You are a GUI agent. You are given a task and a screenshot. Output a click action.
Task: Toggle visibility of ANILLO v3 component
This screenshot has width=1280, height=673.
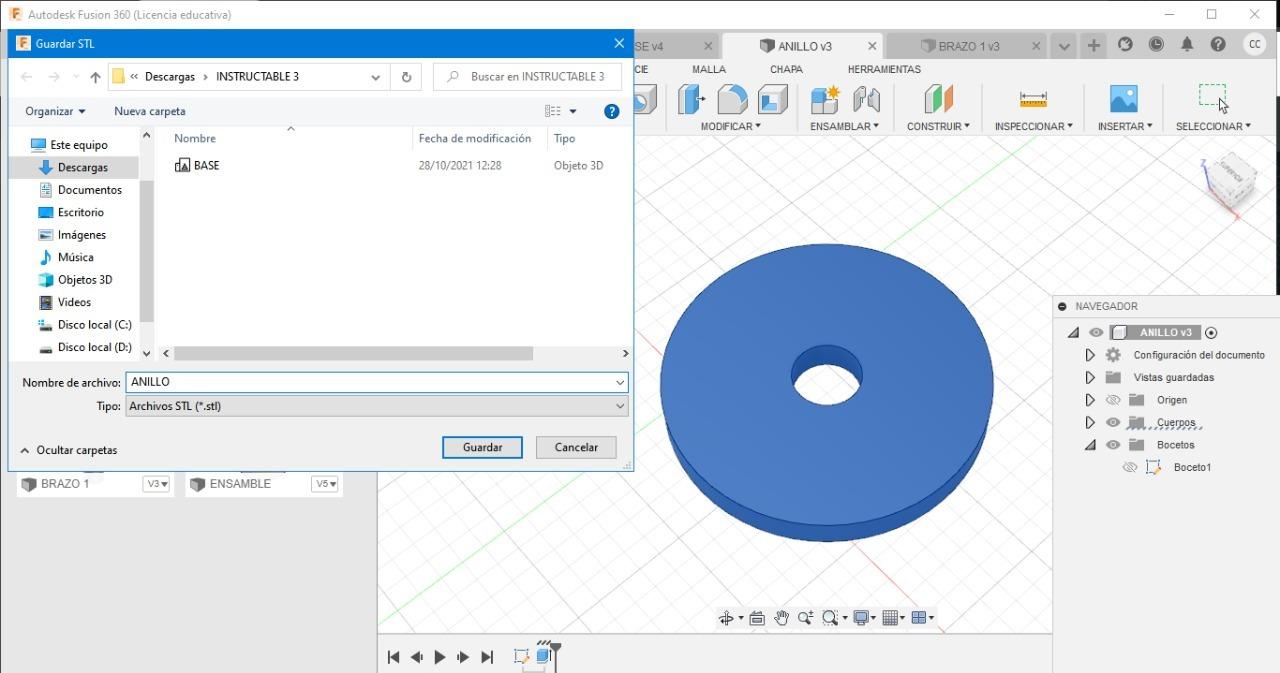pyautogui.click(x=1097, y=333)
